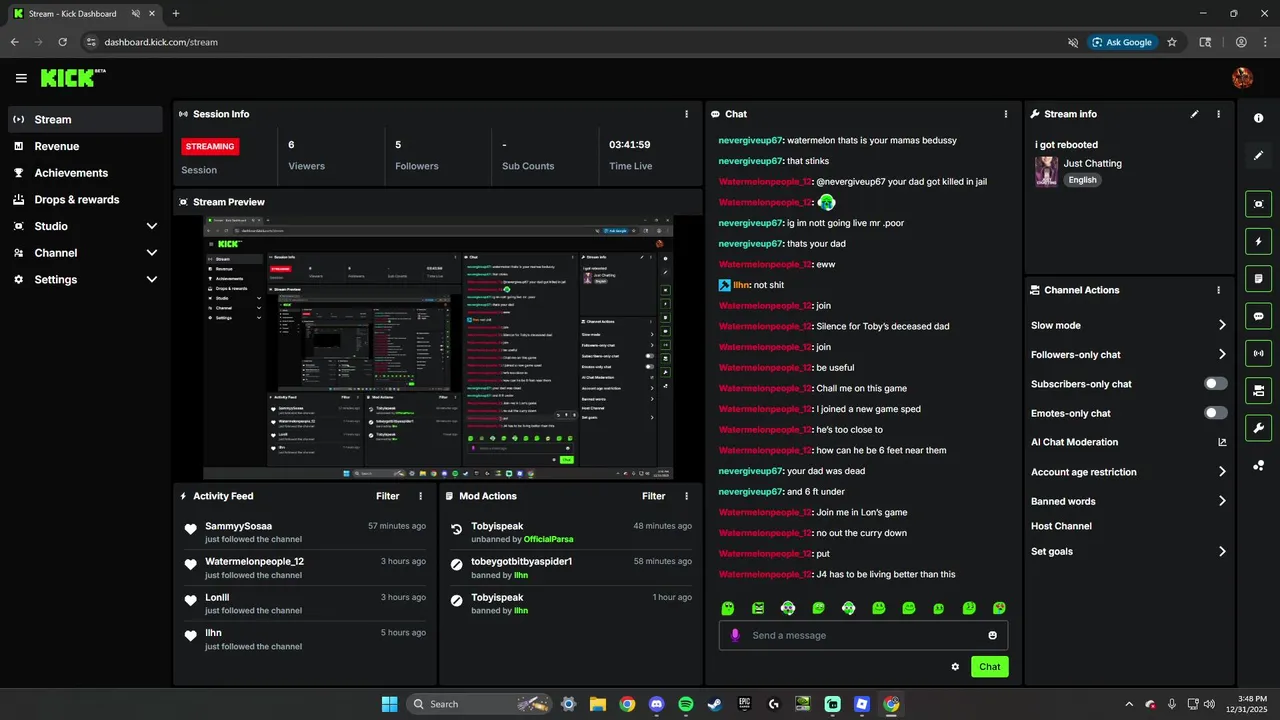1280x720 pixels.
Task: Click the purple microphone icon in chat input
Action: [735, 635]
